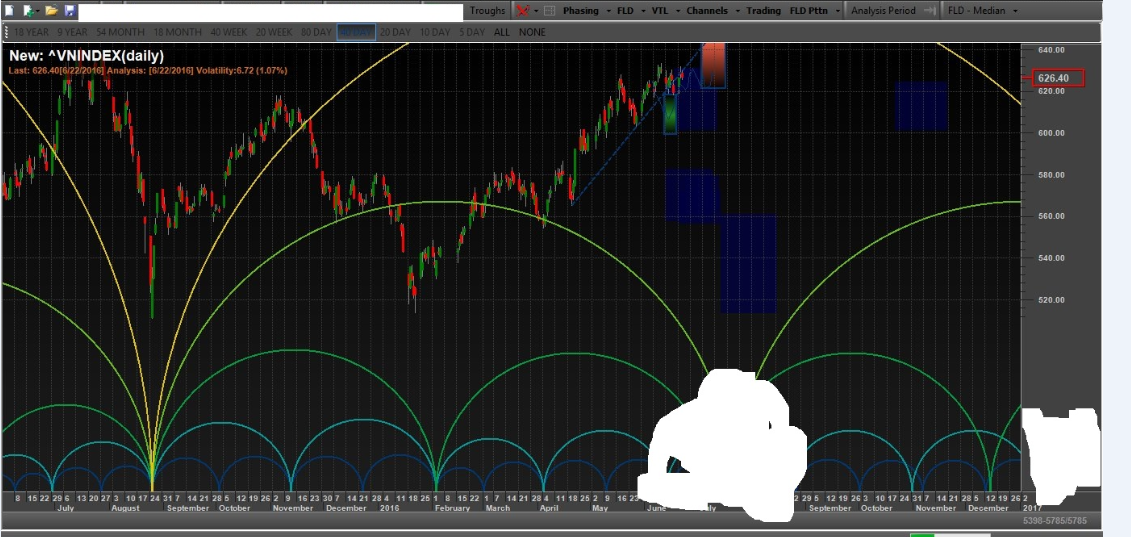Toggle the 54 MONTH cycle

120,32
